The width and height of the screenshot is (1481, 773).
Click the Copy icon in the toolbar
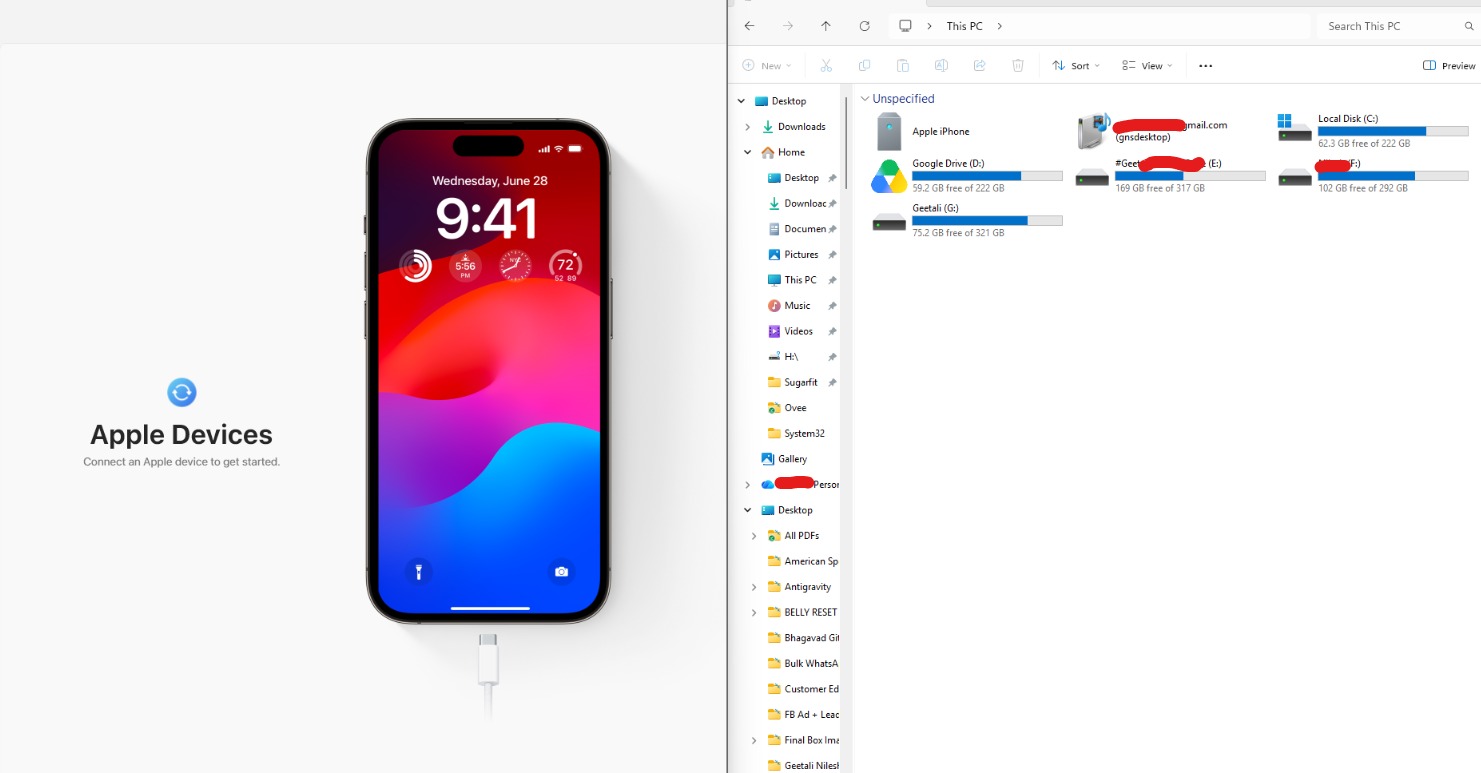tap(864, 66)
